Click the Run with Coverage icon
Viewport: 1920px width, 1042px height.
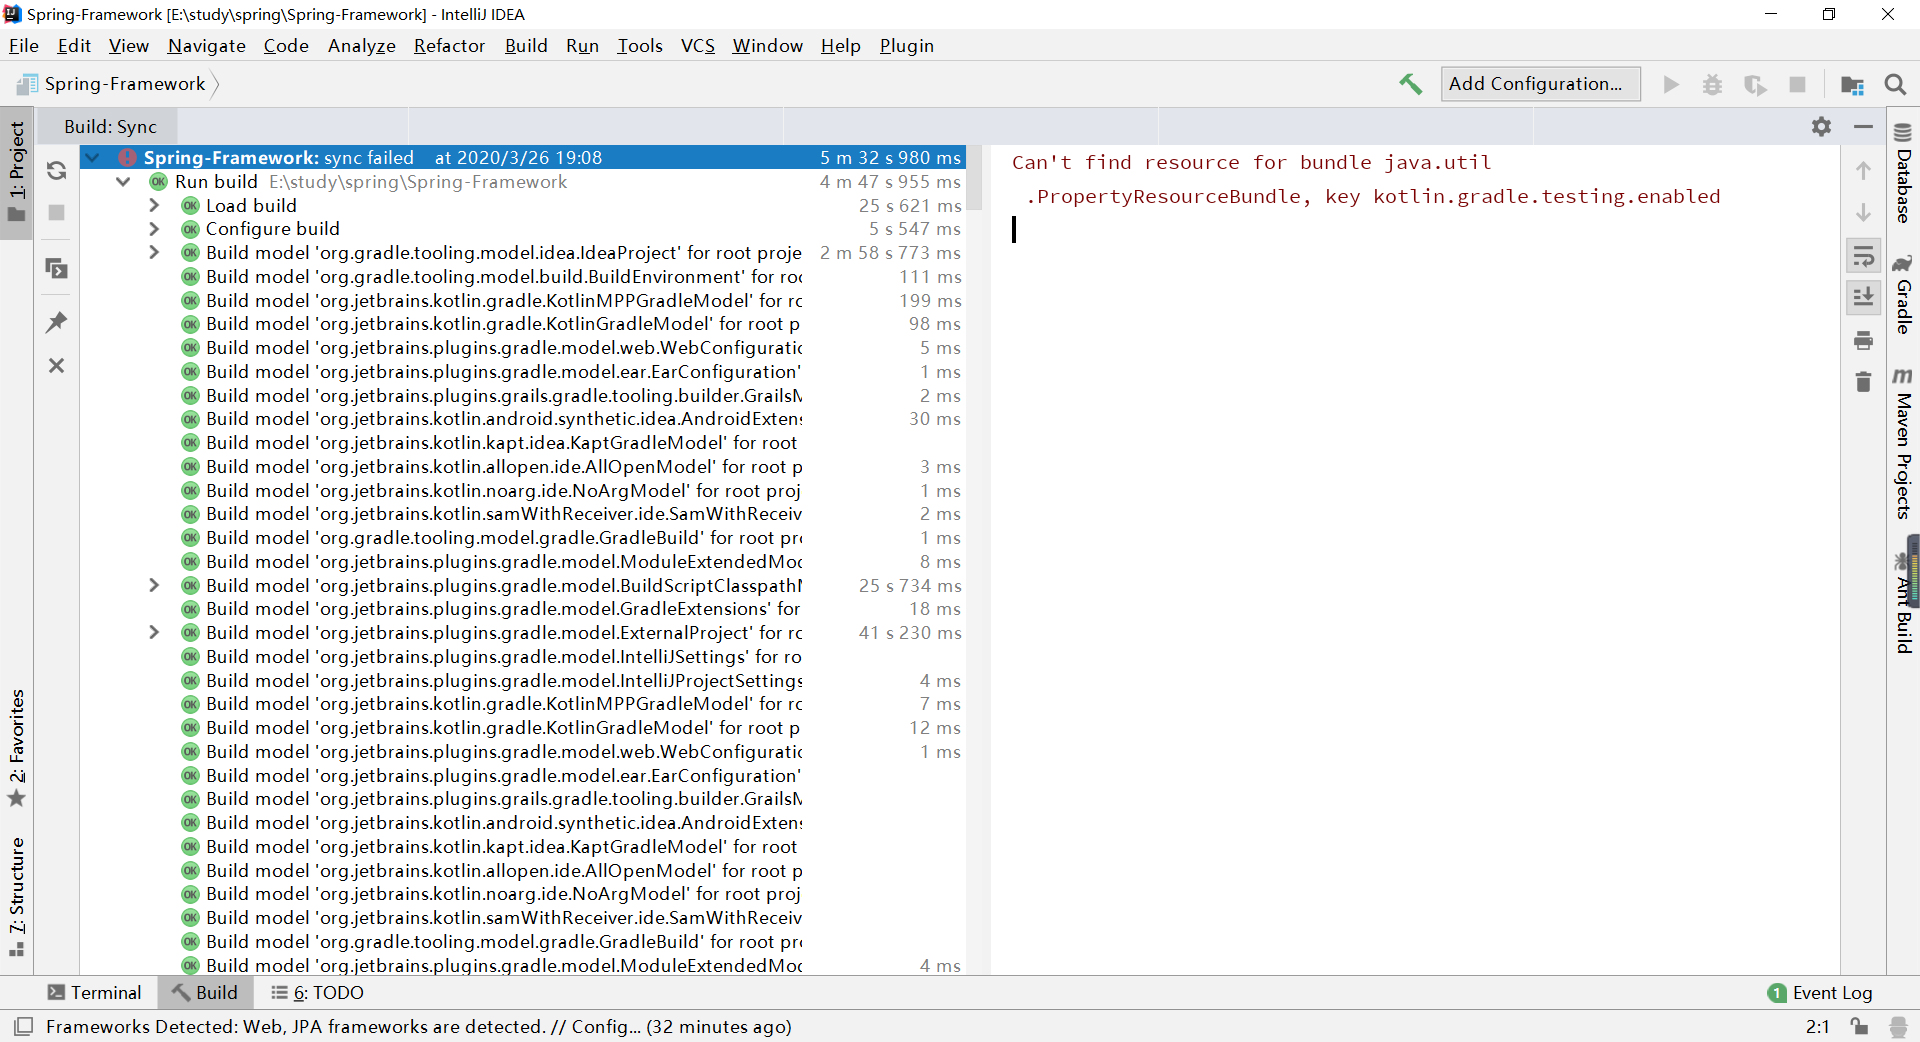tap(1755, 84)
